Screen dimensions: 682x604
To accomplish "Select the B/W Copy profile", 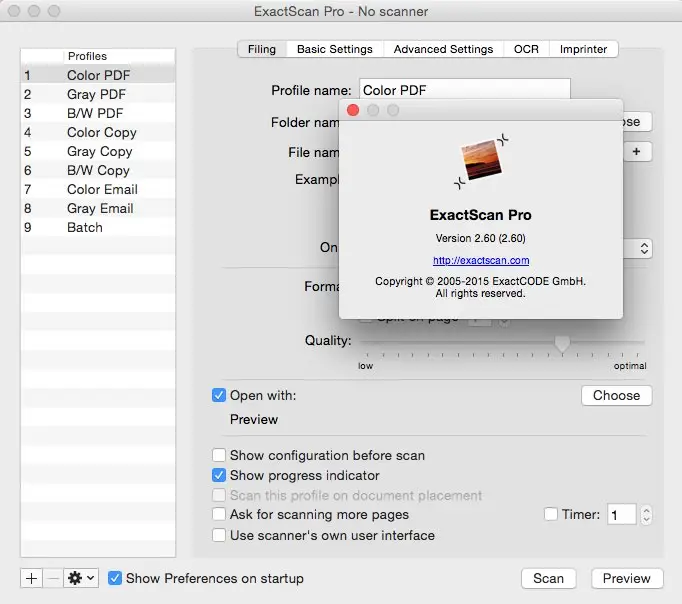I will pos(98,170).
